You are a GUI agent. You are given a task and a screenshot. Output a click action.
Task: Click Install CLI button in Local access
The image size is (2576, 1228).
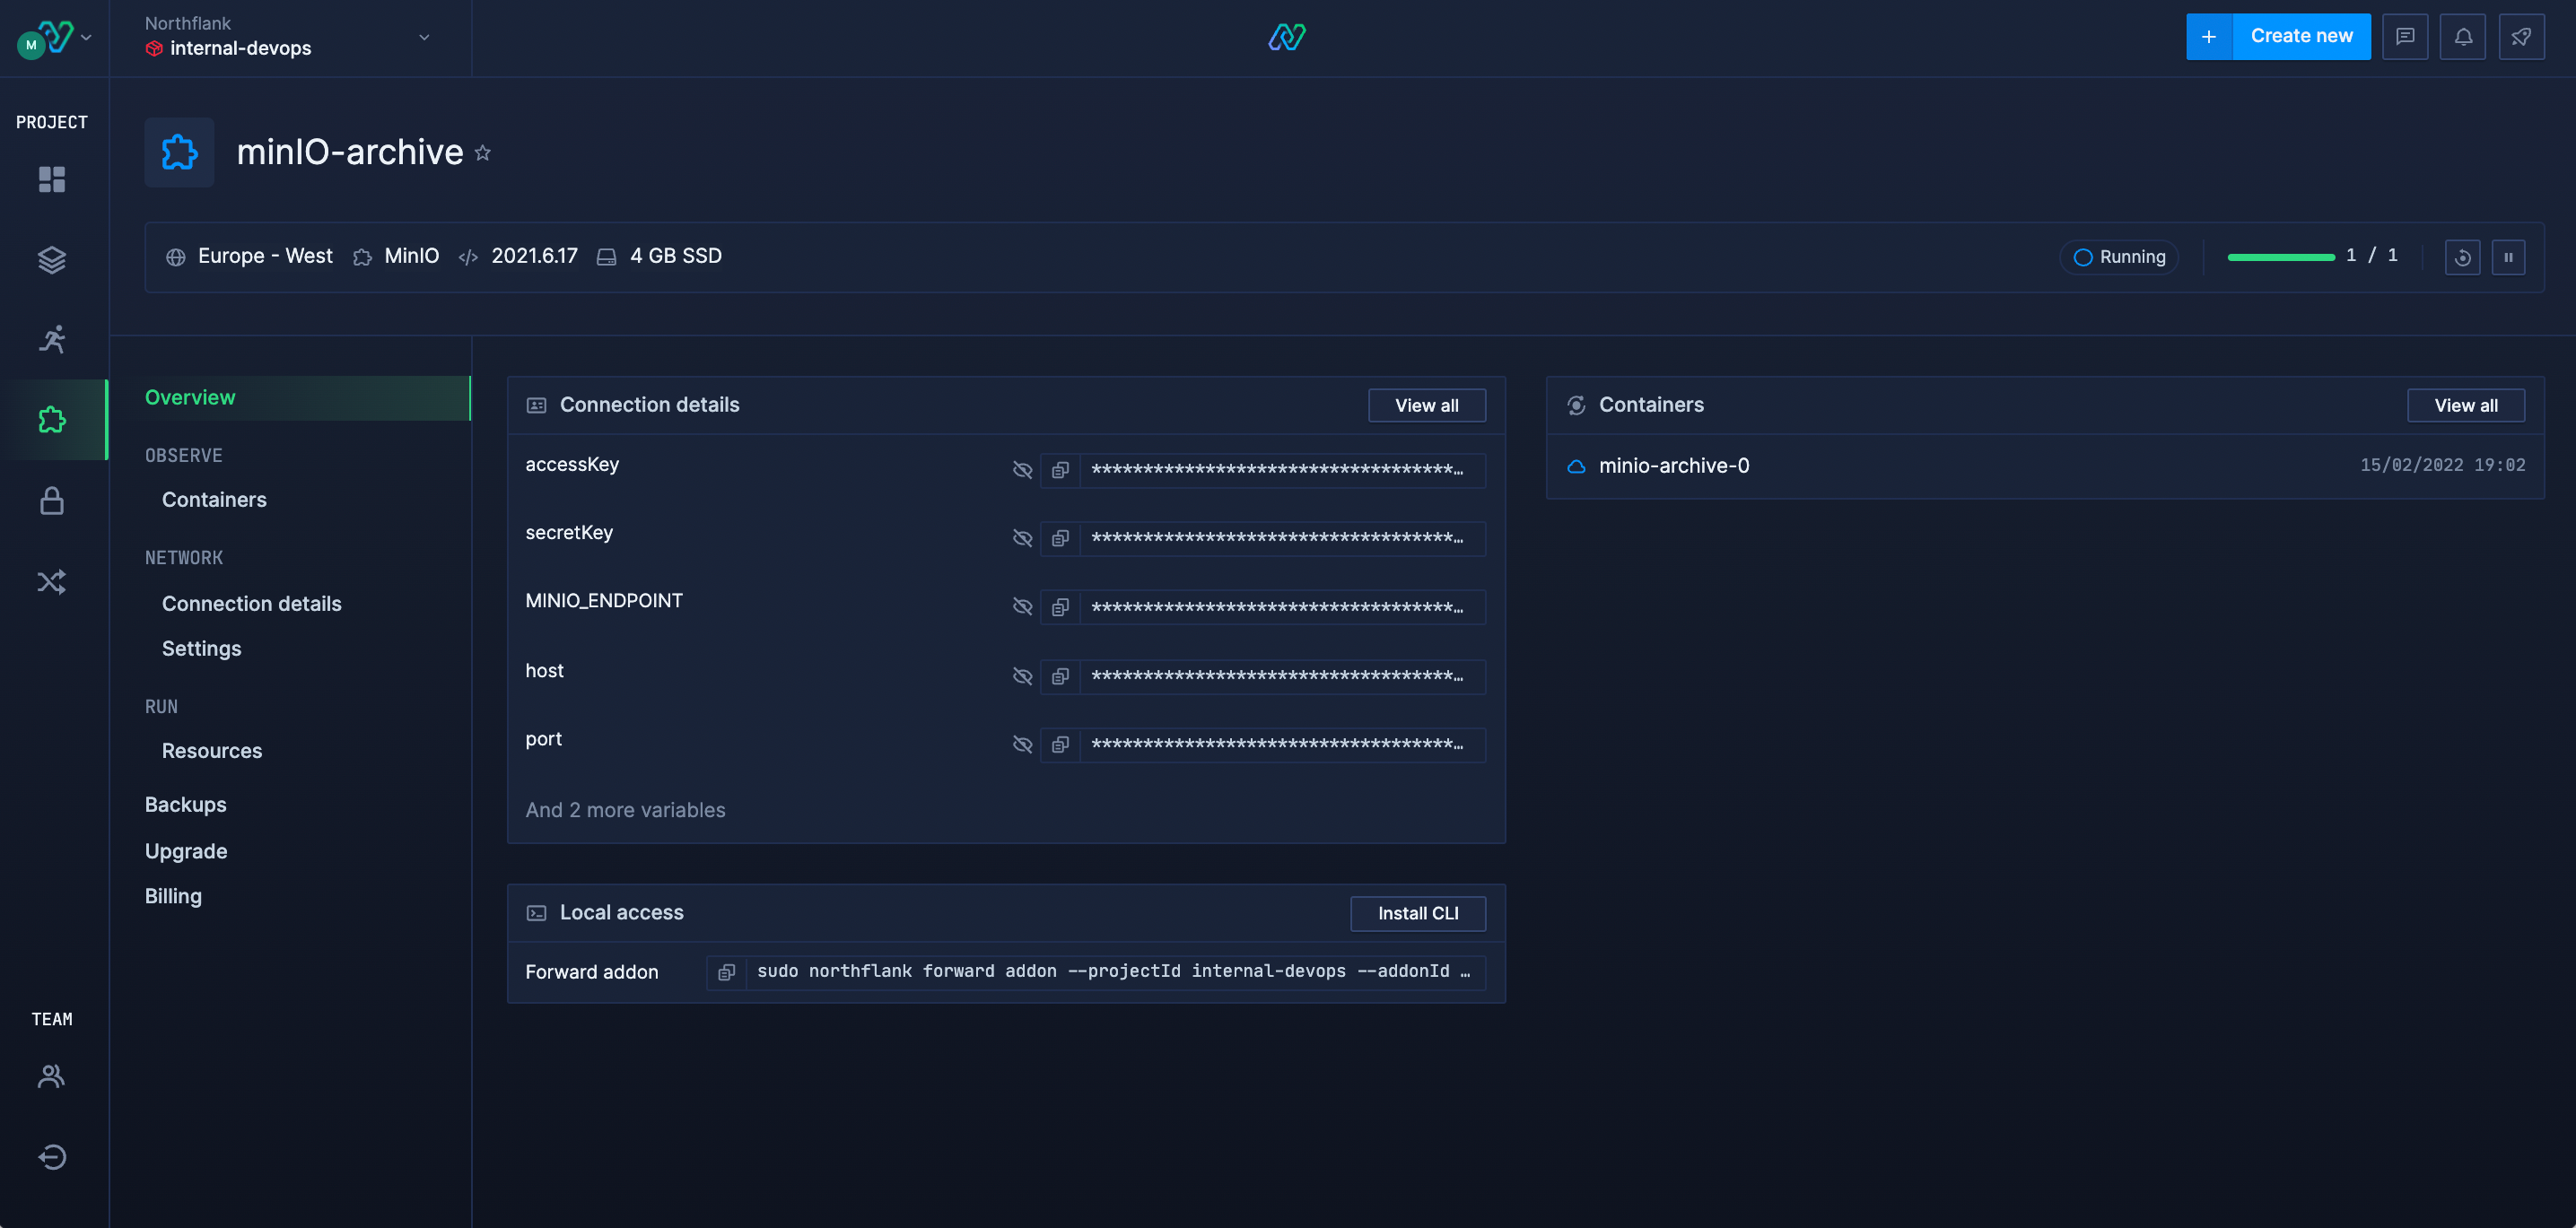coord(1418,914)
